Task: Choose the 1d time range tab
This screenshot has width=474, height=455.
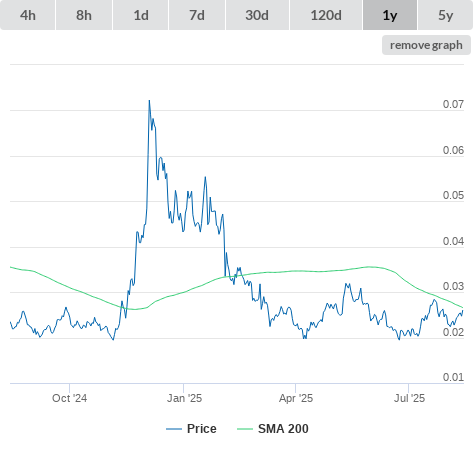Action: tap(141, 15)
